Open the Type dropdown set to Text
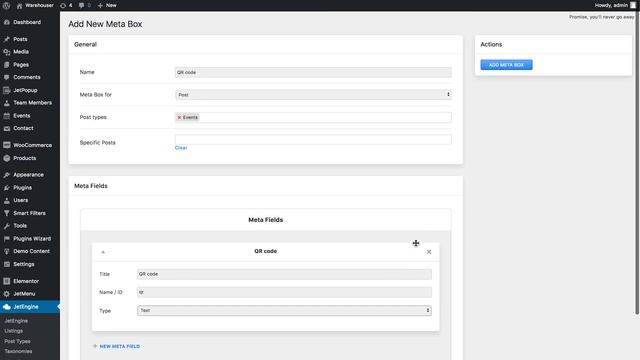640x360 pixels. (284, 311)
